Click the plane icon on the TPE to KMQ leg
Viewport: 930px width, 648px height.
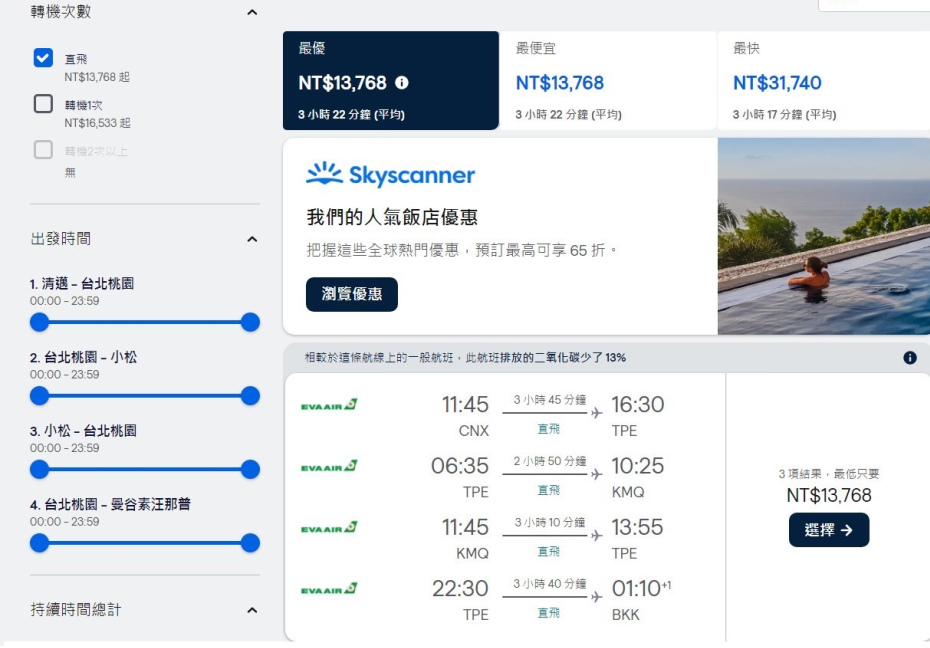click(596, 474)
